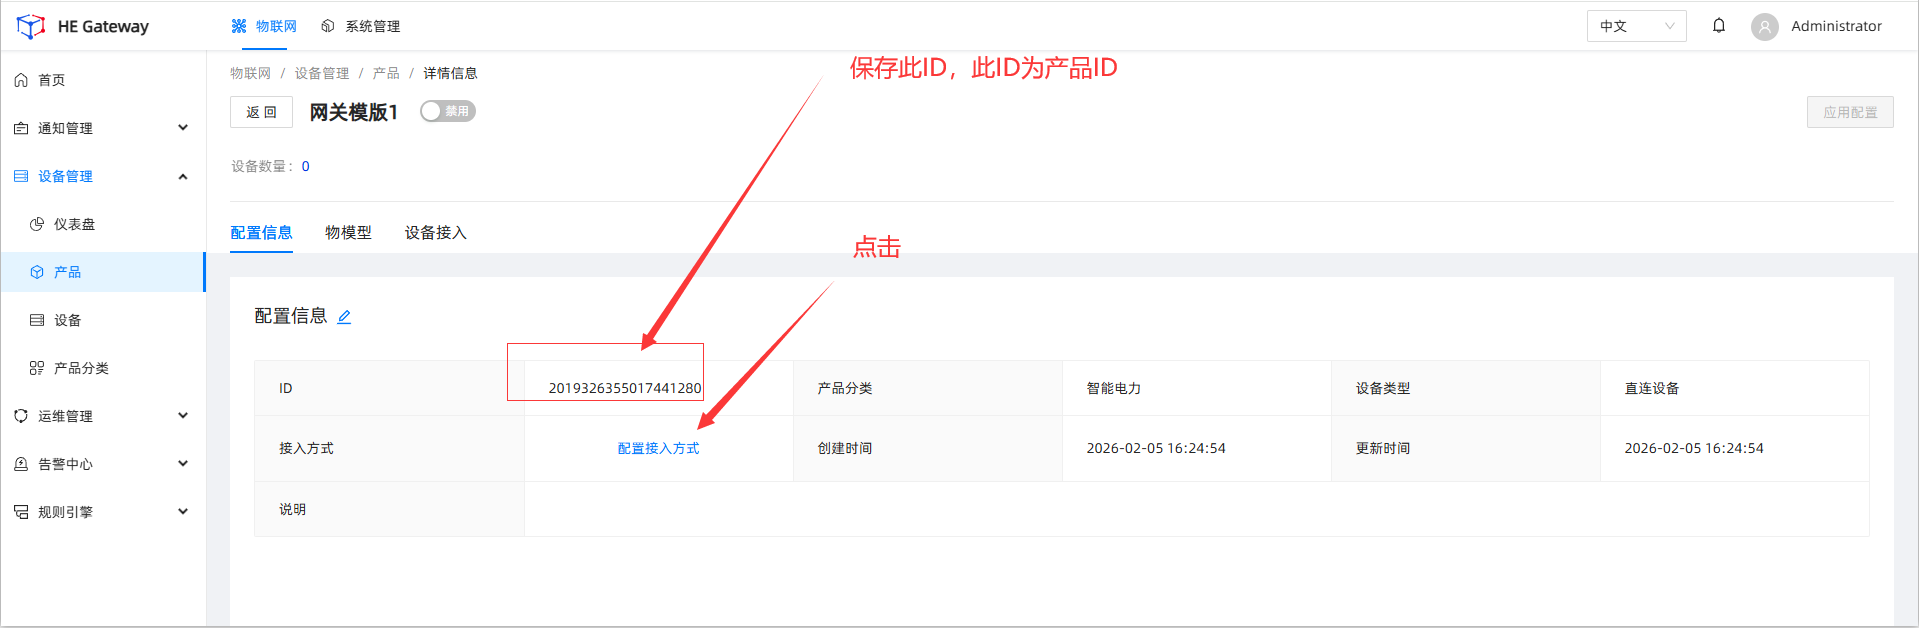Click the 配置接入方式 link
Image resolution: width=1919 pixels, height=628 pixels.
(x=658, y=448)
